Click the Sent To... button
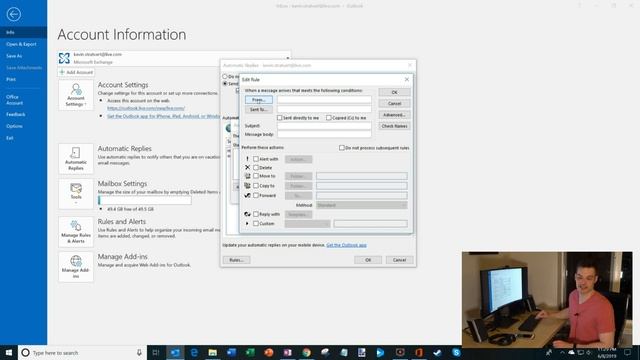This screenshot has height=360, width=640. pos(259,109)
